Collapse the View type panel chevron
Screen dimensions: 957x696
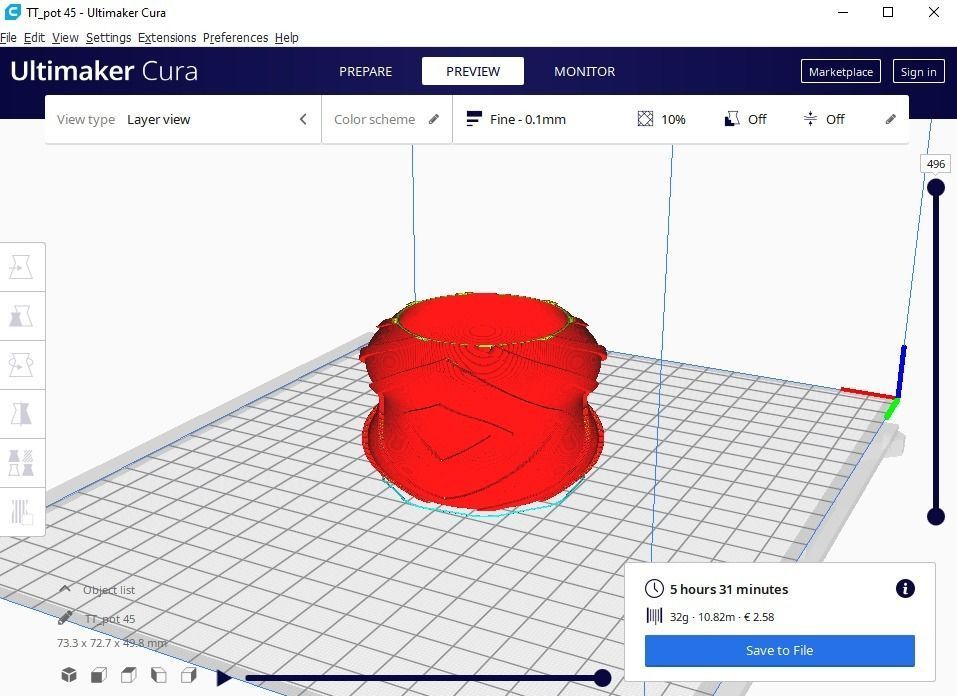(303, 119)
